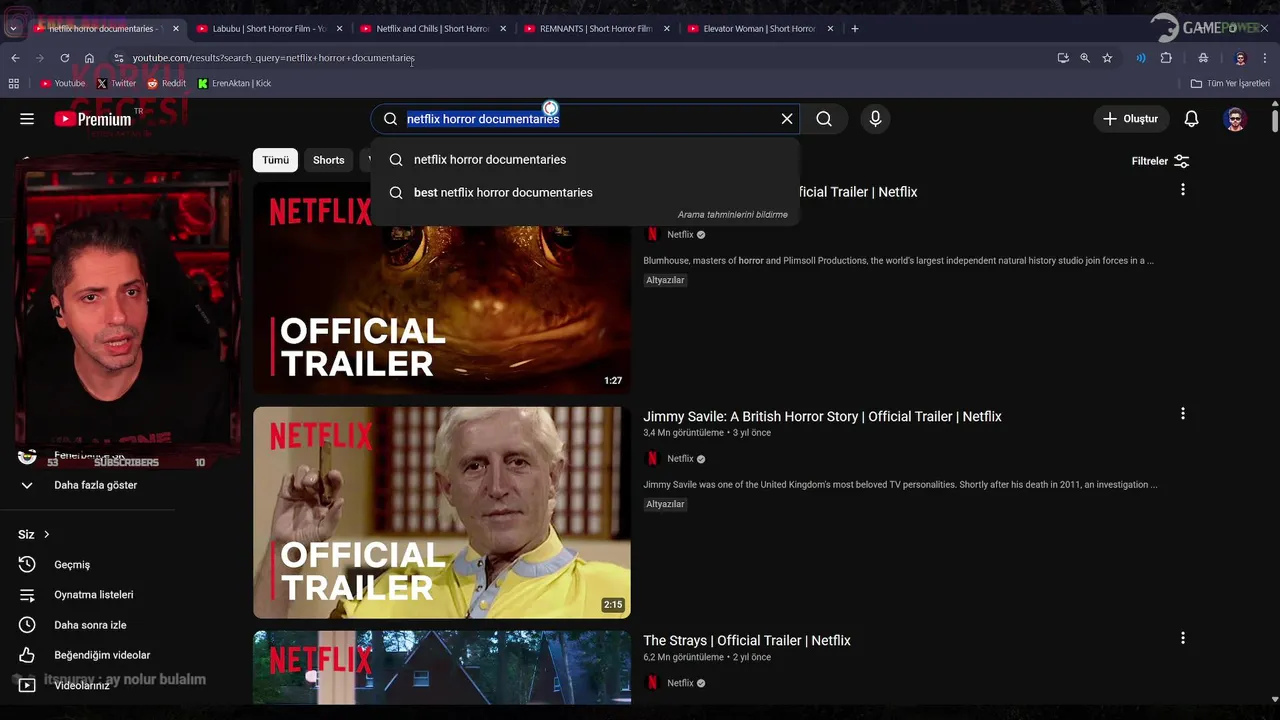The image size is (1280, 720).
Task: Open the ErenAktan Kick bookmark
Action: 235,83
